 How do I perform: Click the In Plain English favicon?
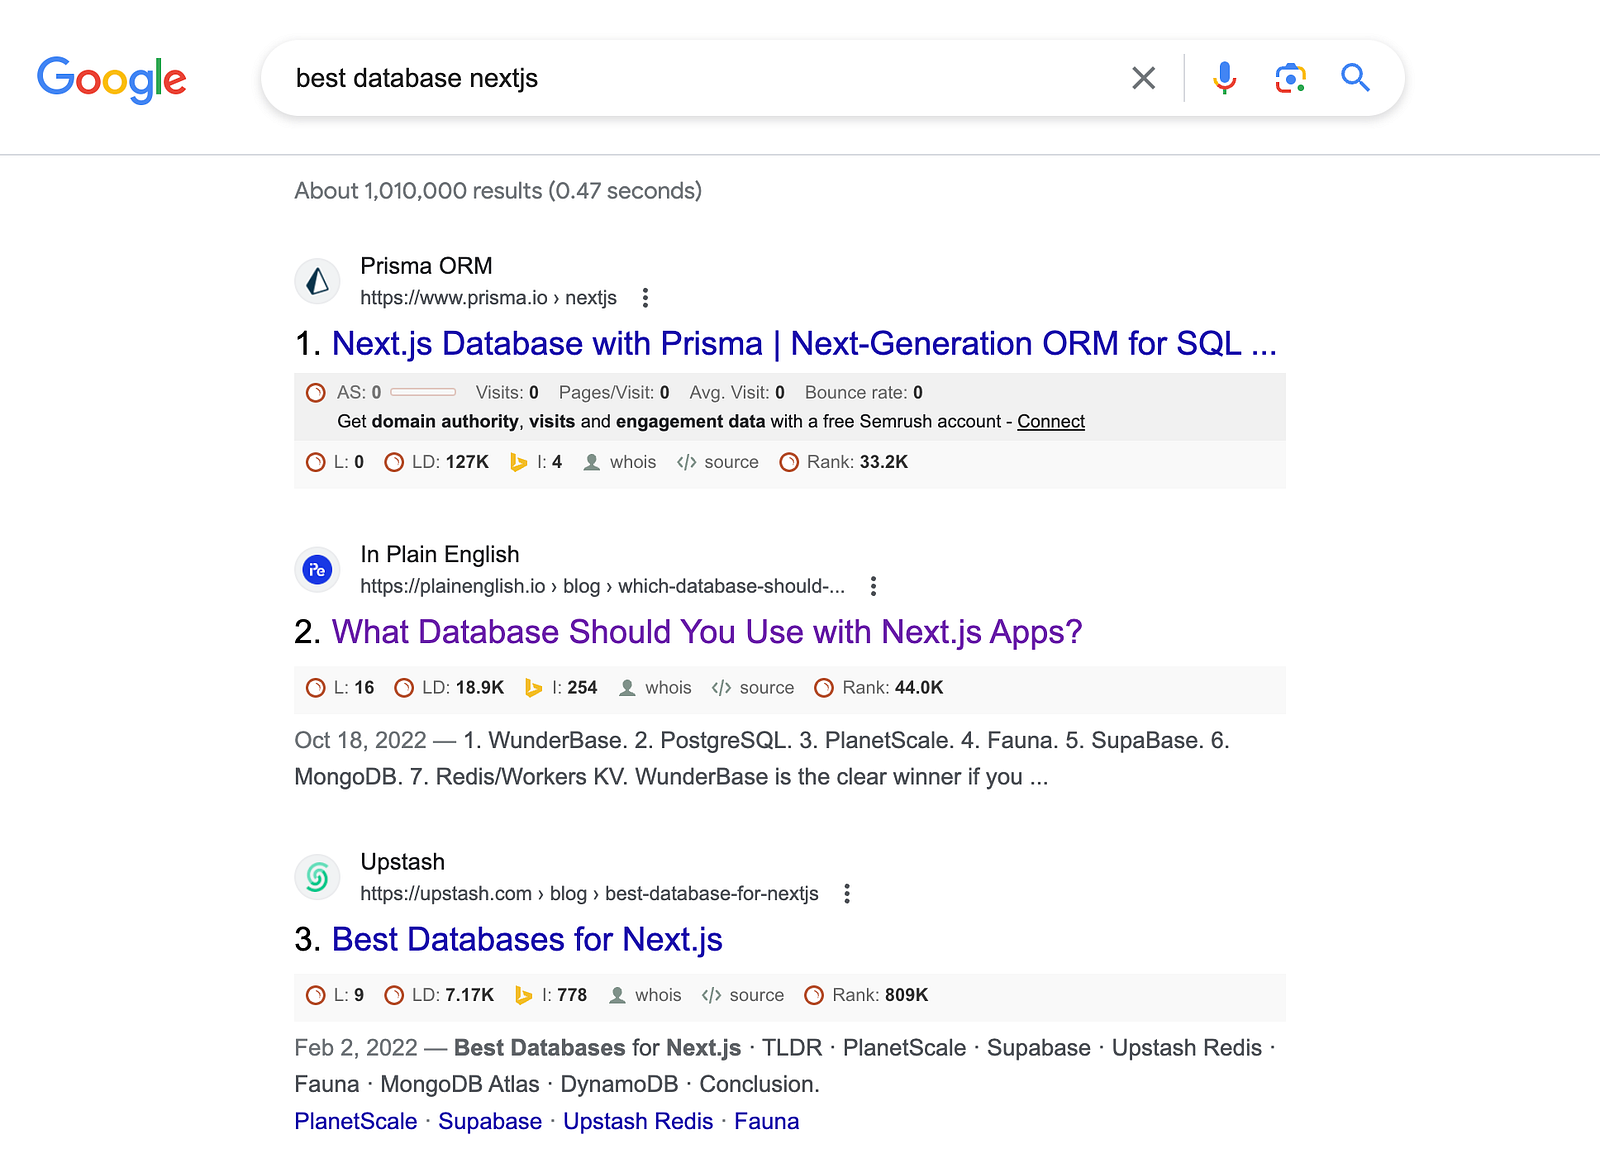tap(318, 570)
